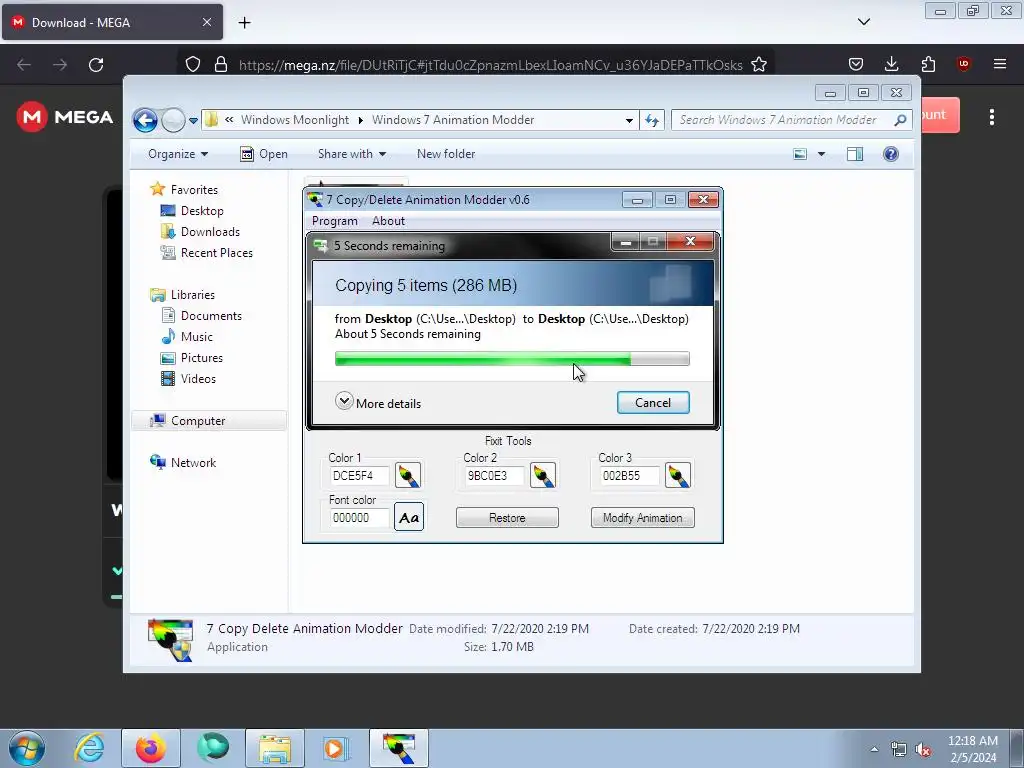Select Network in navigation pane

click(193, 462)
